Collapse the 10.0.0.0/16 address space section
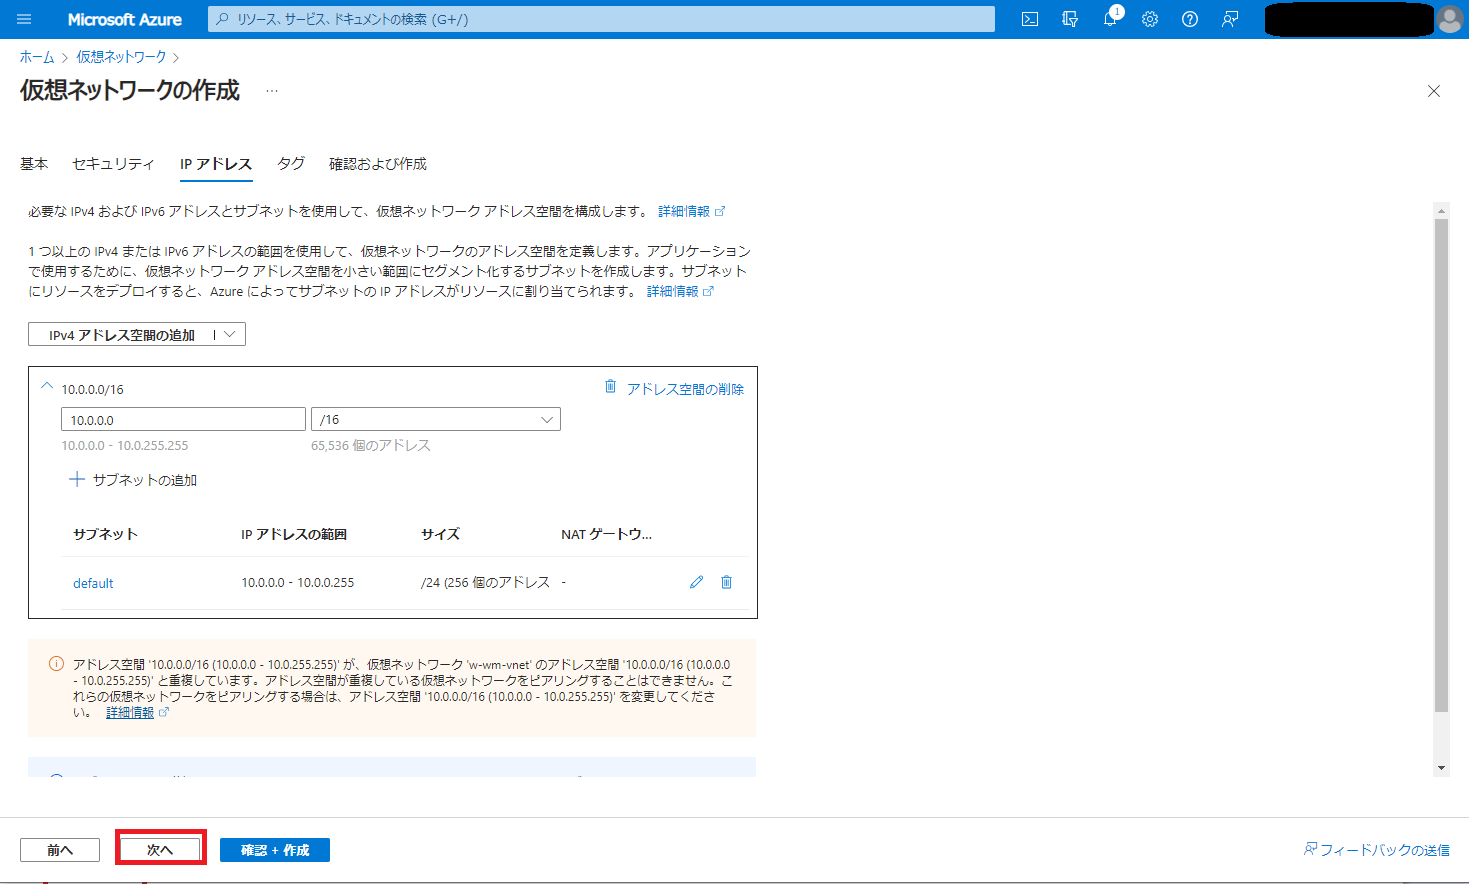The height and width of the screenshot is (884, 1469). coord(46,386)
